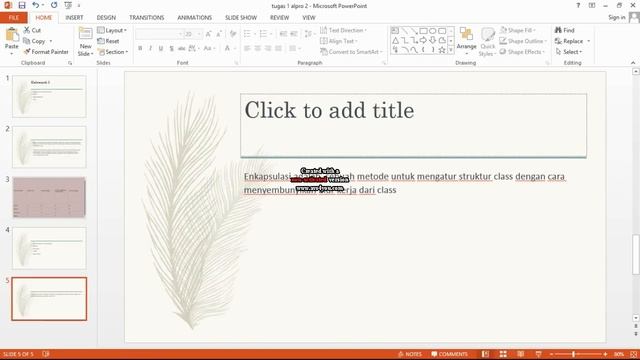Click Shape Effects button
Image resolution: width=640 pixels, height=360 pixels.
pyautogui.click(x=522, y=52)
